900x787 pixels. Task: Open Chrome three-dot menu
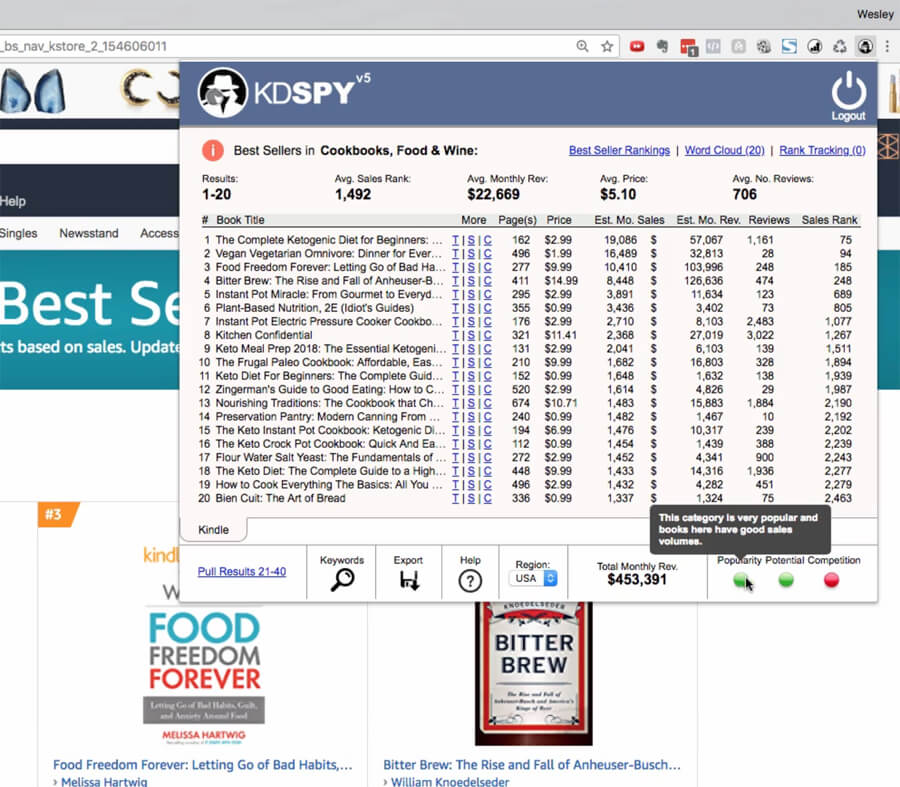click(887, 46)
